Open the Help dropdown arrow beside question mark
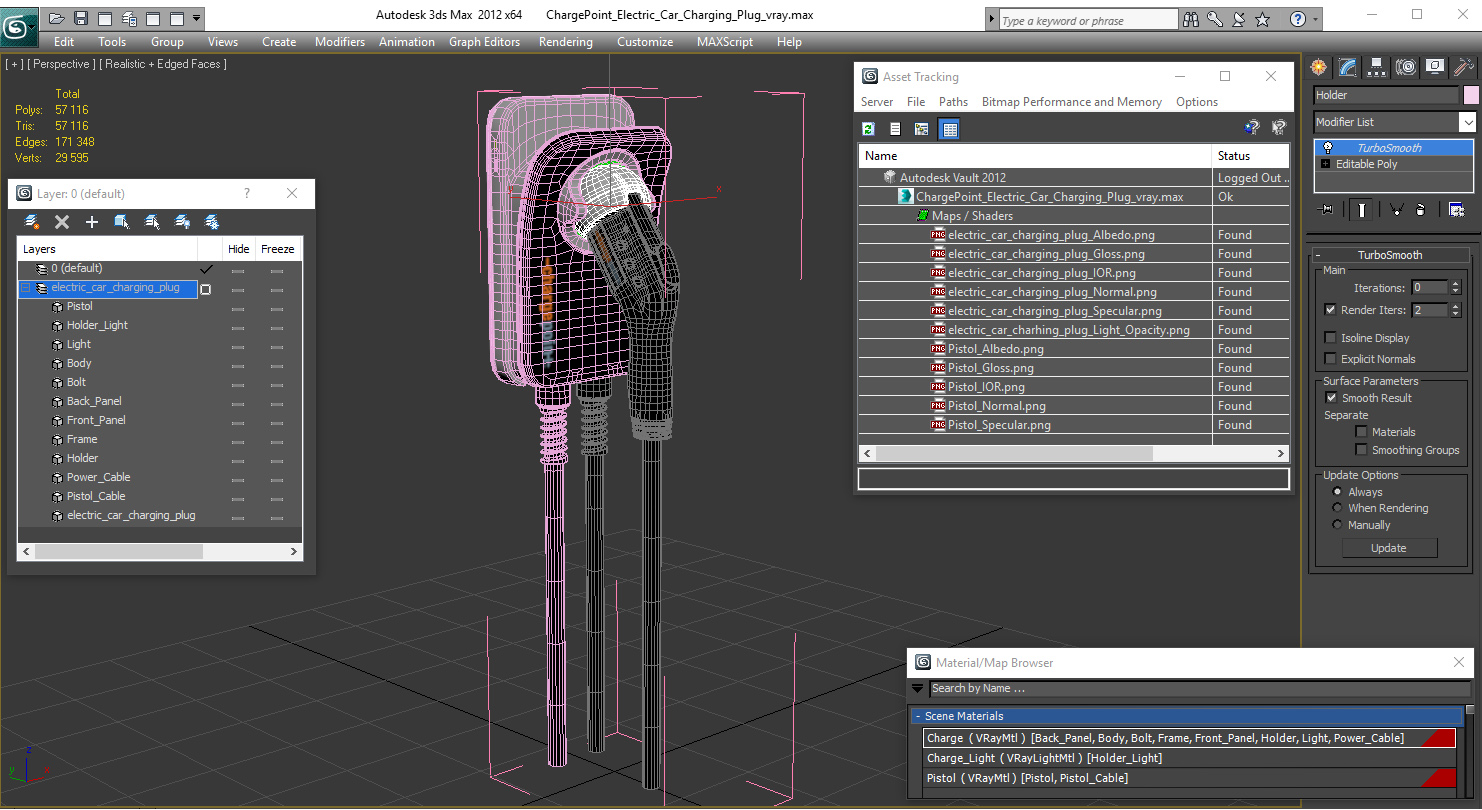1482x810 pixels. click(1315, 19)
